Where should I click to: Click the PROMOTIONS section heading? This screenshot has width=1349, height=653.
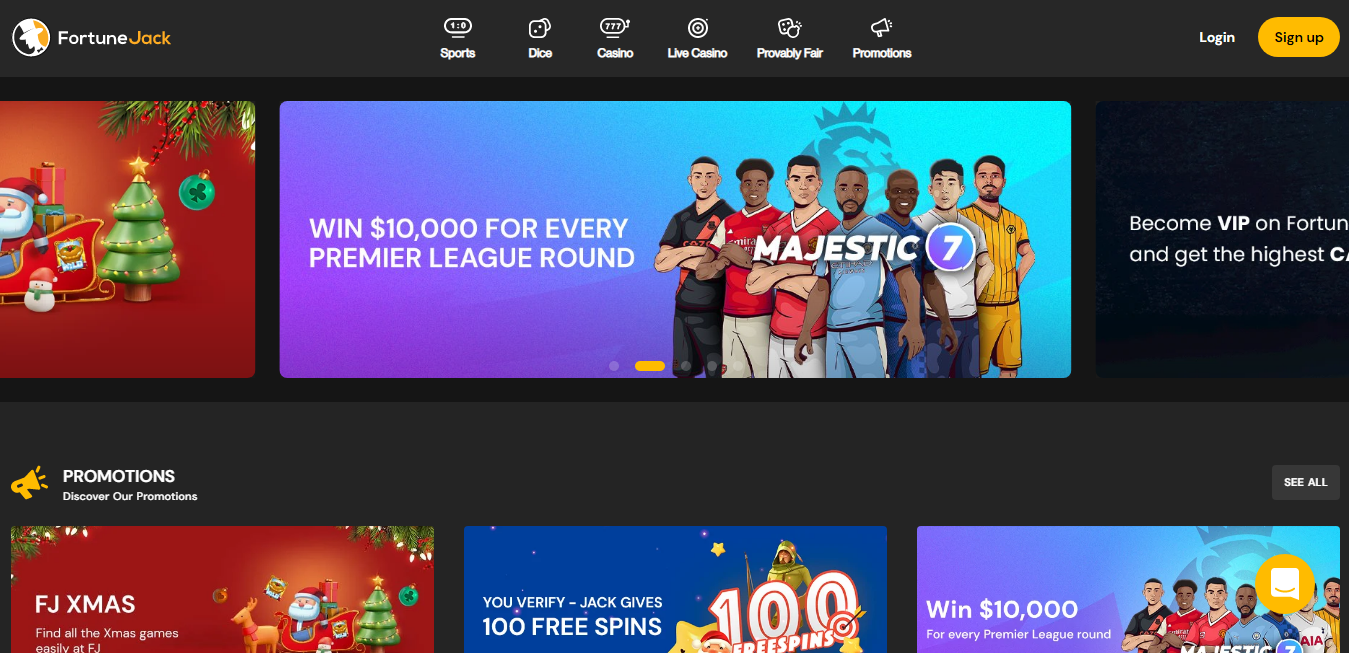[x=119, y=476]
